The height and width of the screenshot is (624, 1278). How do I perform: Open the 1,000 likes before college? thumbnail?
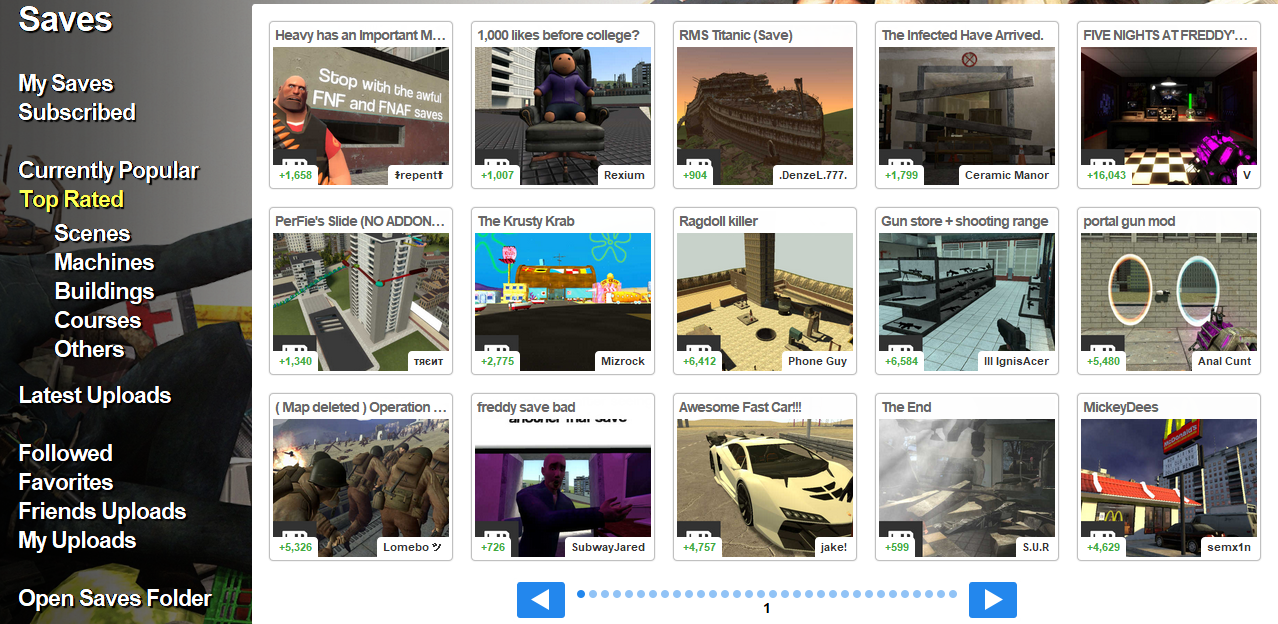tap(563, 116)
